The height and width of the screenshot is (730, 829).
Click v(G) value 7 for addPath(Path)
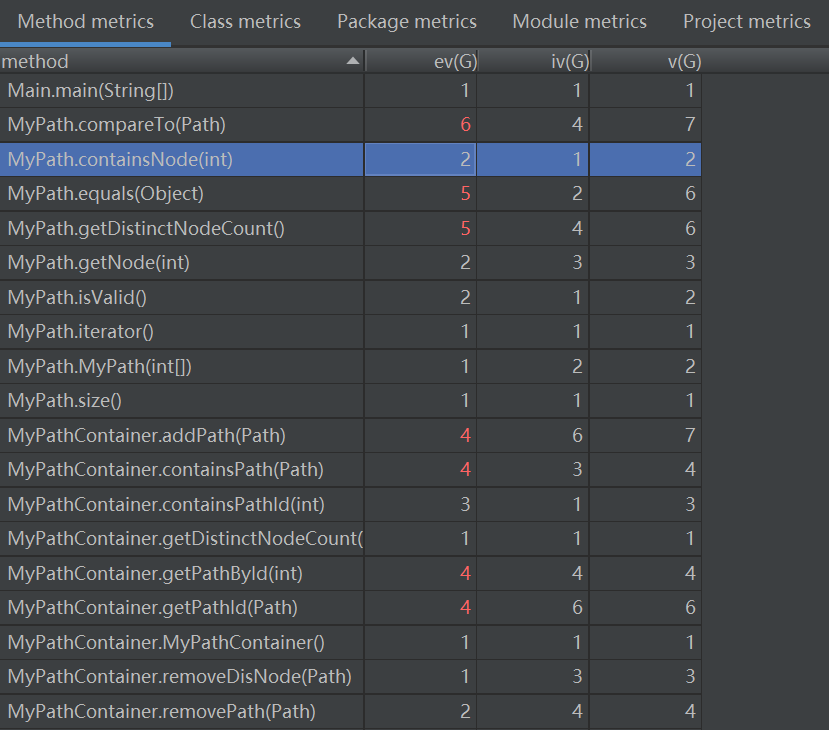pos(690,435)
